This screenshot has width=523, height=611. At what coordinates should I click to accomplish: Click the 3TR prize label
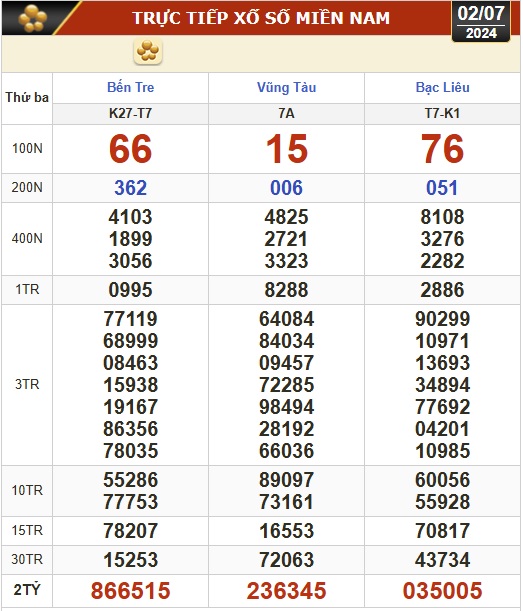point(27,385)
